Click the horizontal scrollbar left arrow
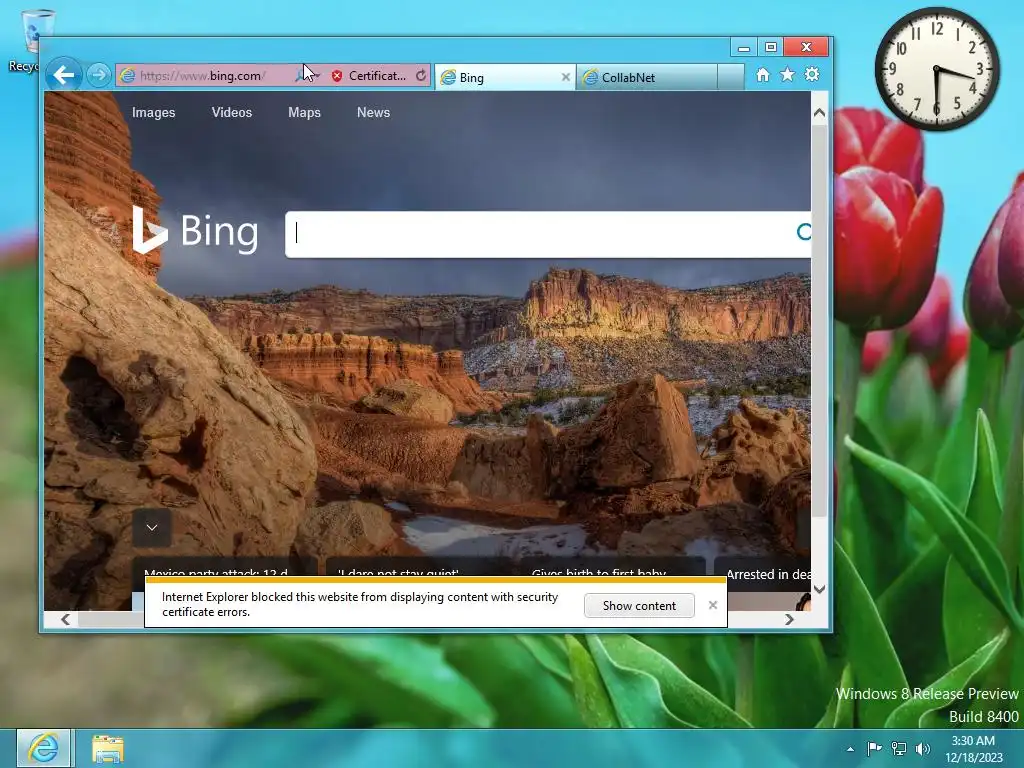The width and height of the screenshot is (1024, 768). (65, 619)
